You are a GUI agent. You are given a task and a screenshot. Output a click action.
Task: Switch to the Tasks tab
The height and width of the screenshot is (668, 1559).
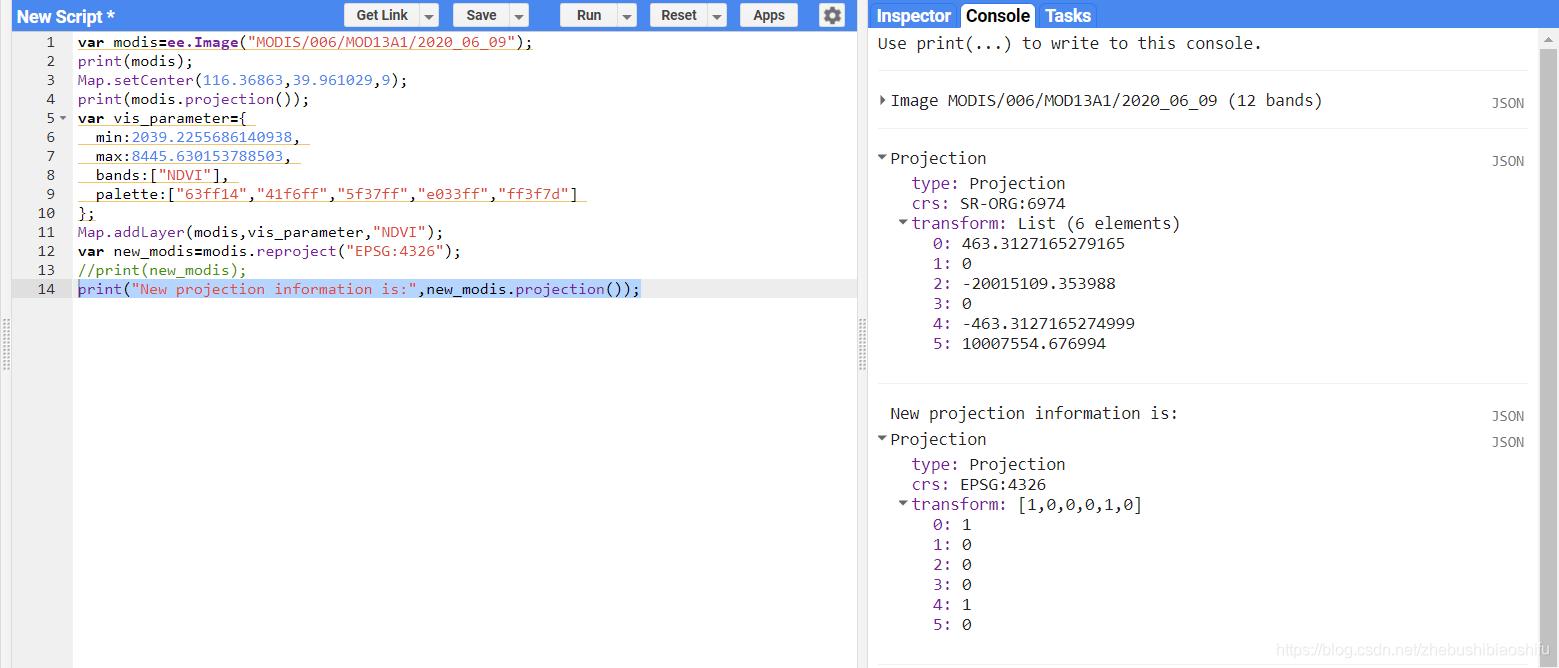tap(1067, 16)
